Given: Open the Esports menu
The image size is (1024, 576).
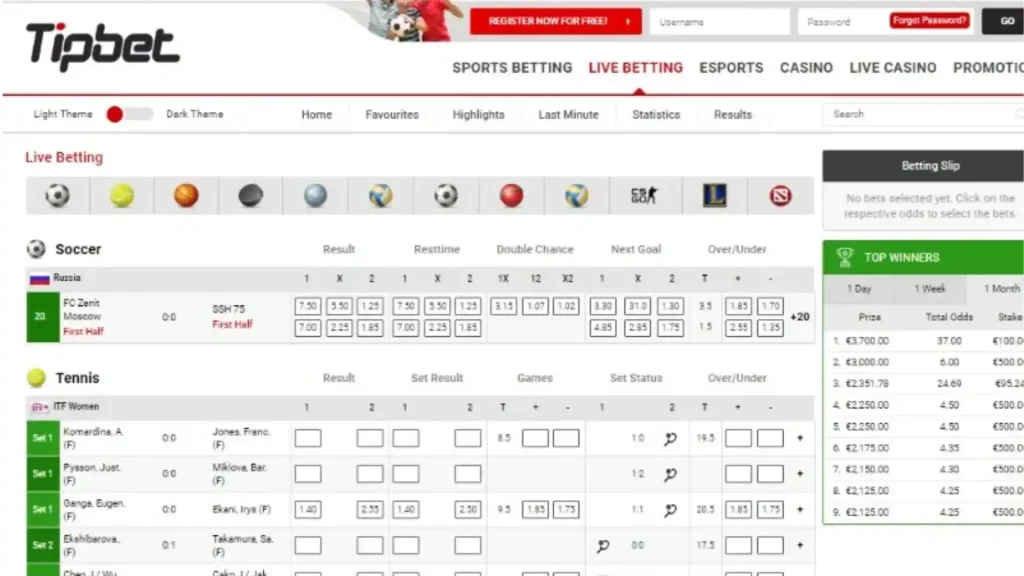Looking at the screenshot, I should tap(731, 68).
